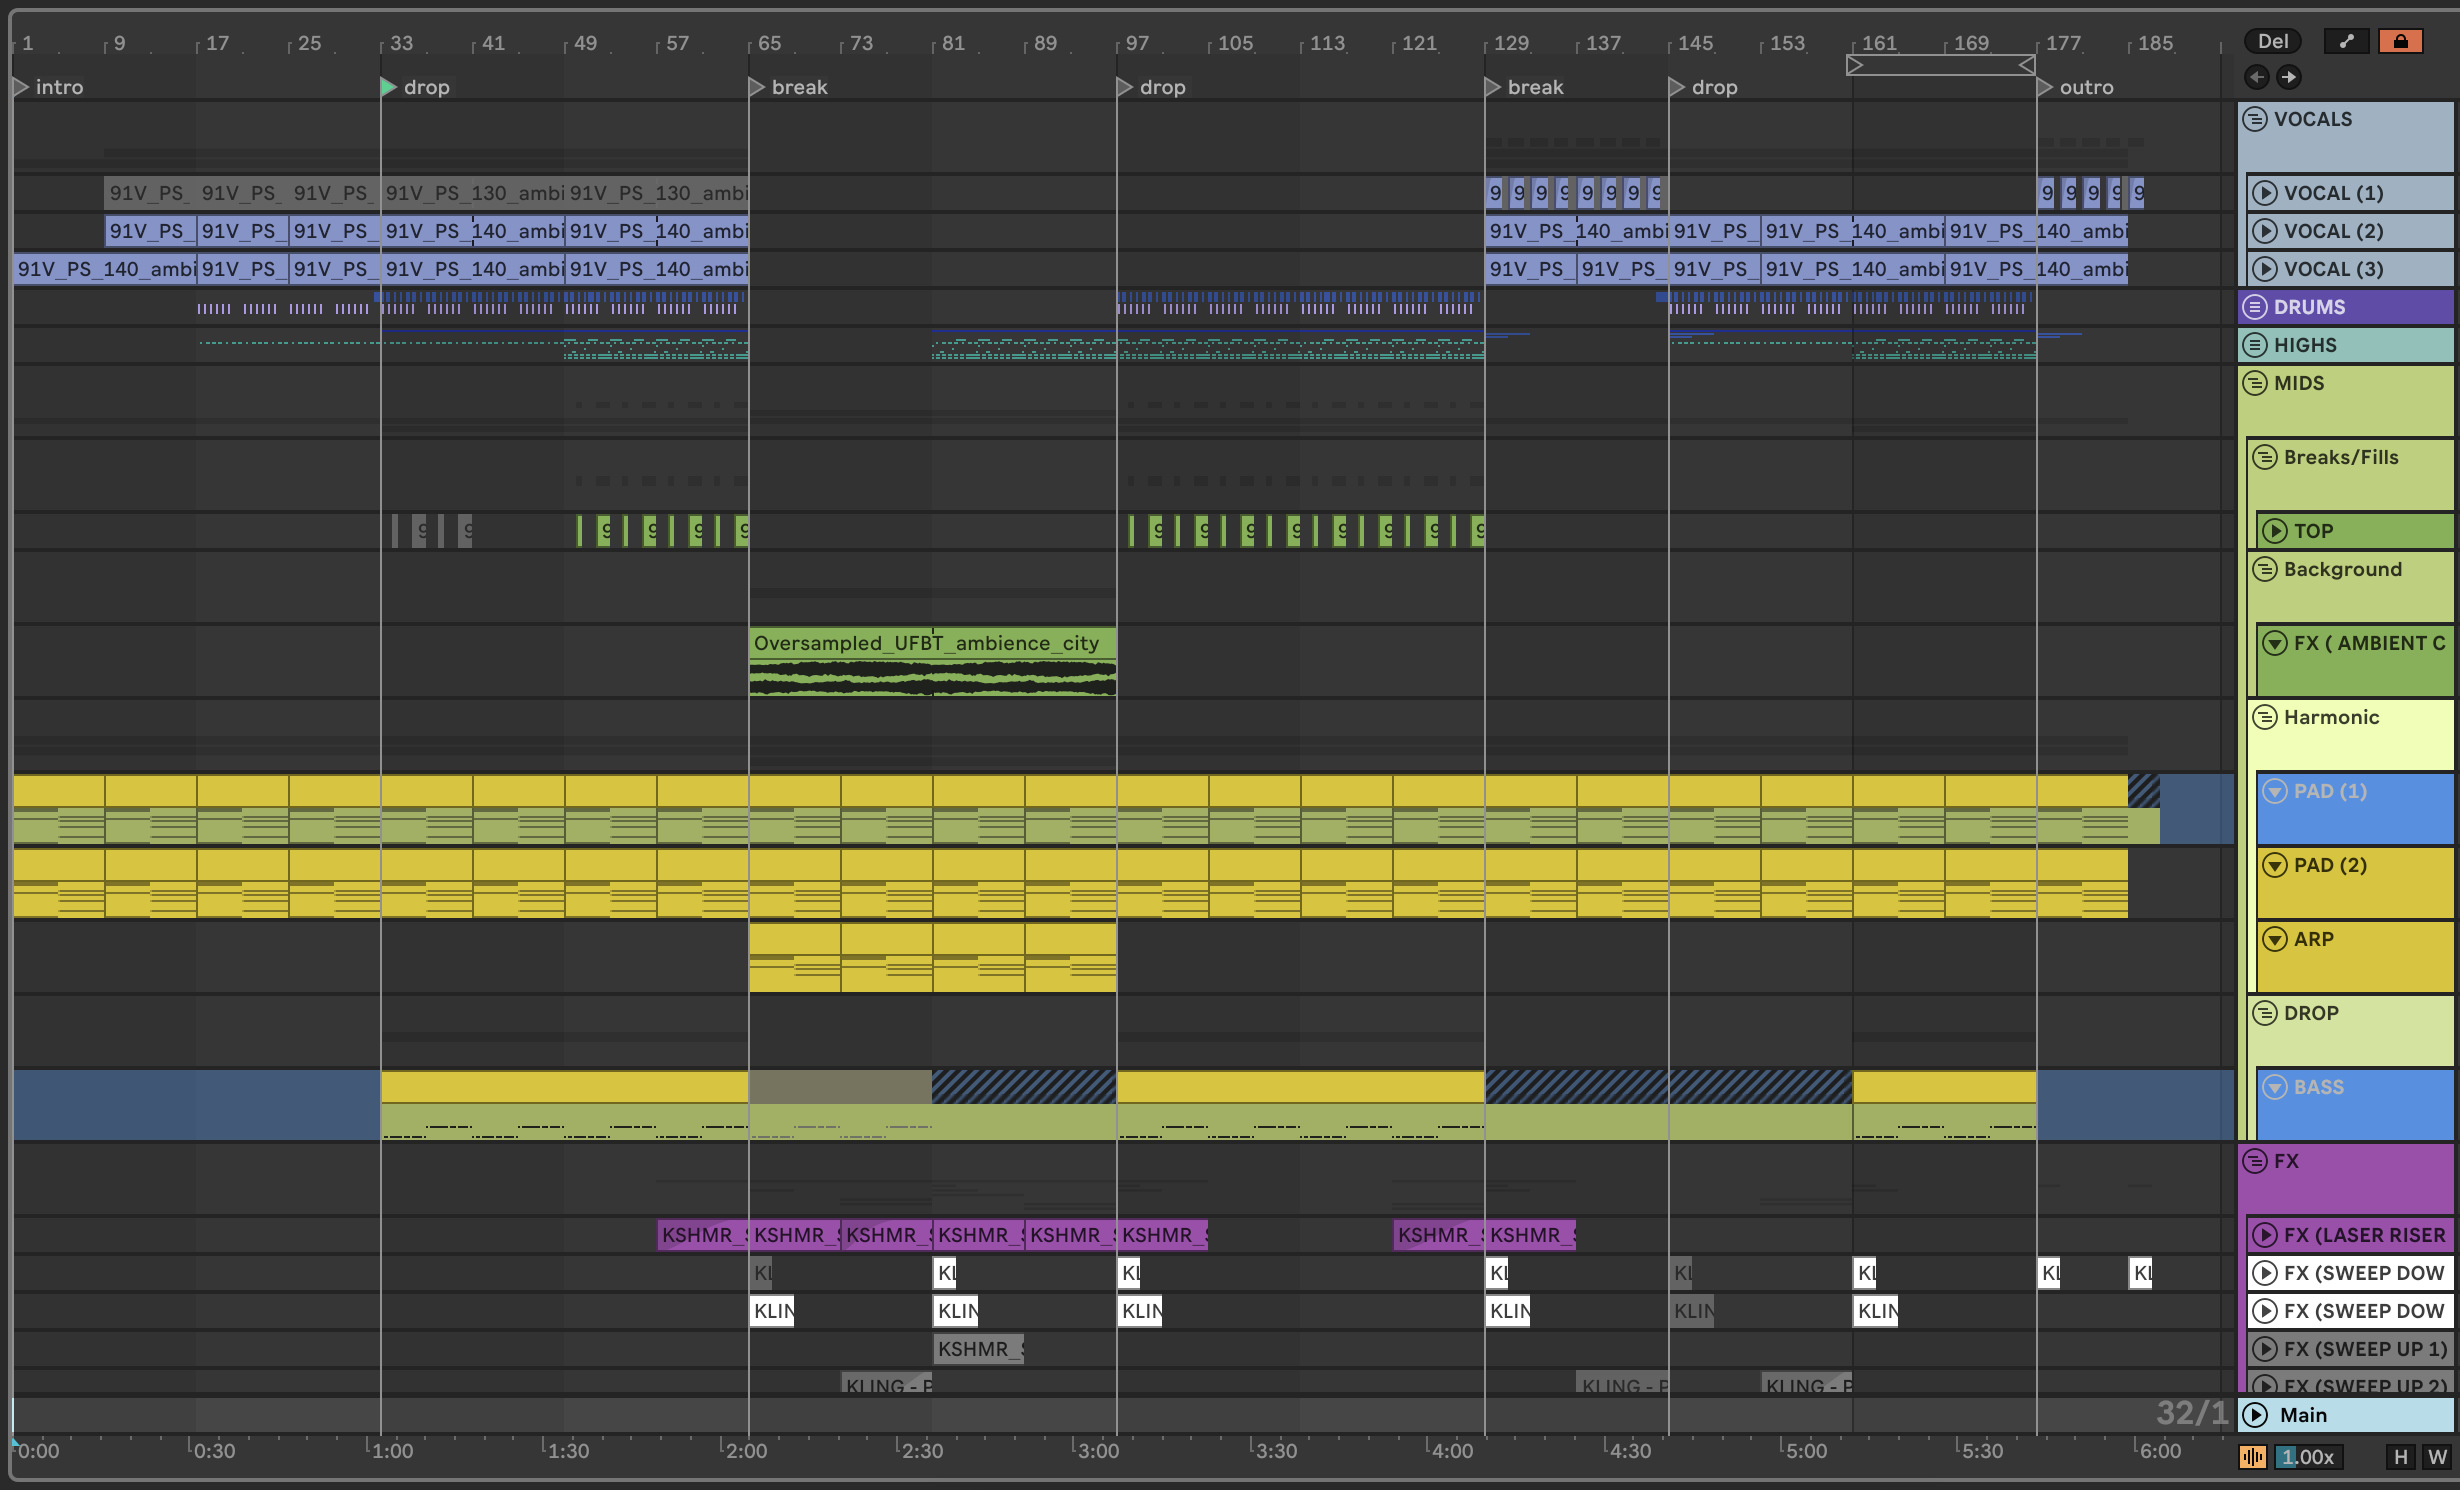Fold the ARP track
Image resolution: width=2460 pixels, height=1490 pixels.
coord(2276,939)
